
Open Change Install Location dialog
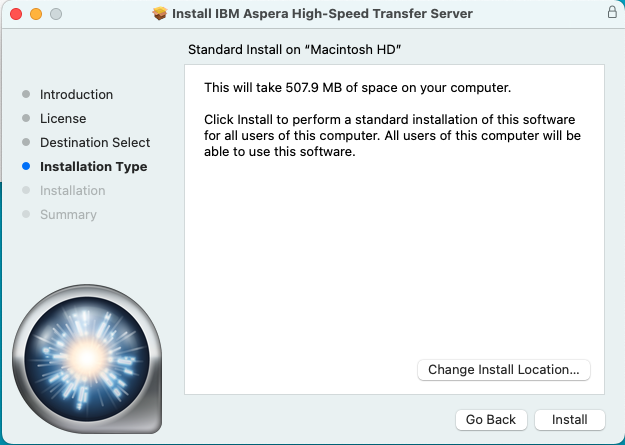click(504, 370)
